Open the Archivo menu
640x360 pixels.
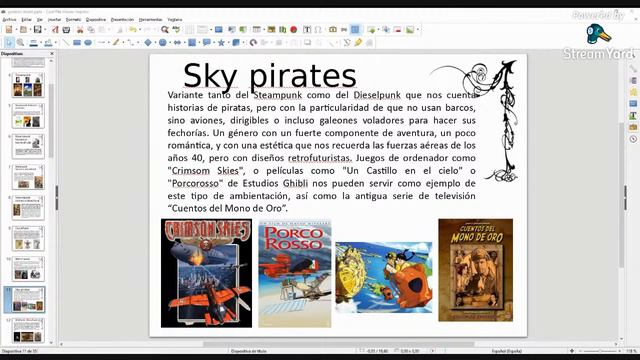9,20
